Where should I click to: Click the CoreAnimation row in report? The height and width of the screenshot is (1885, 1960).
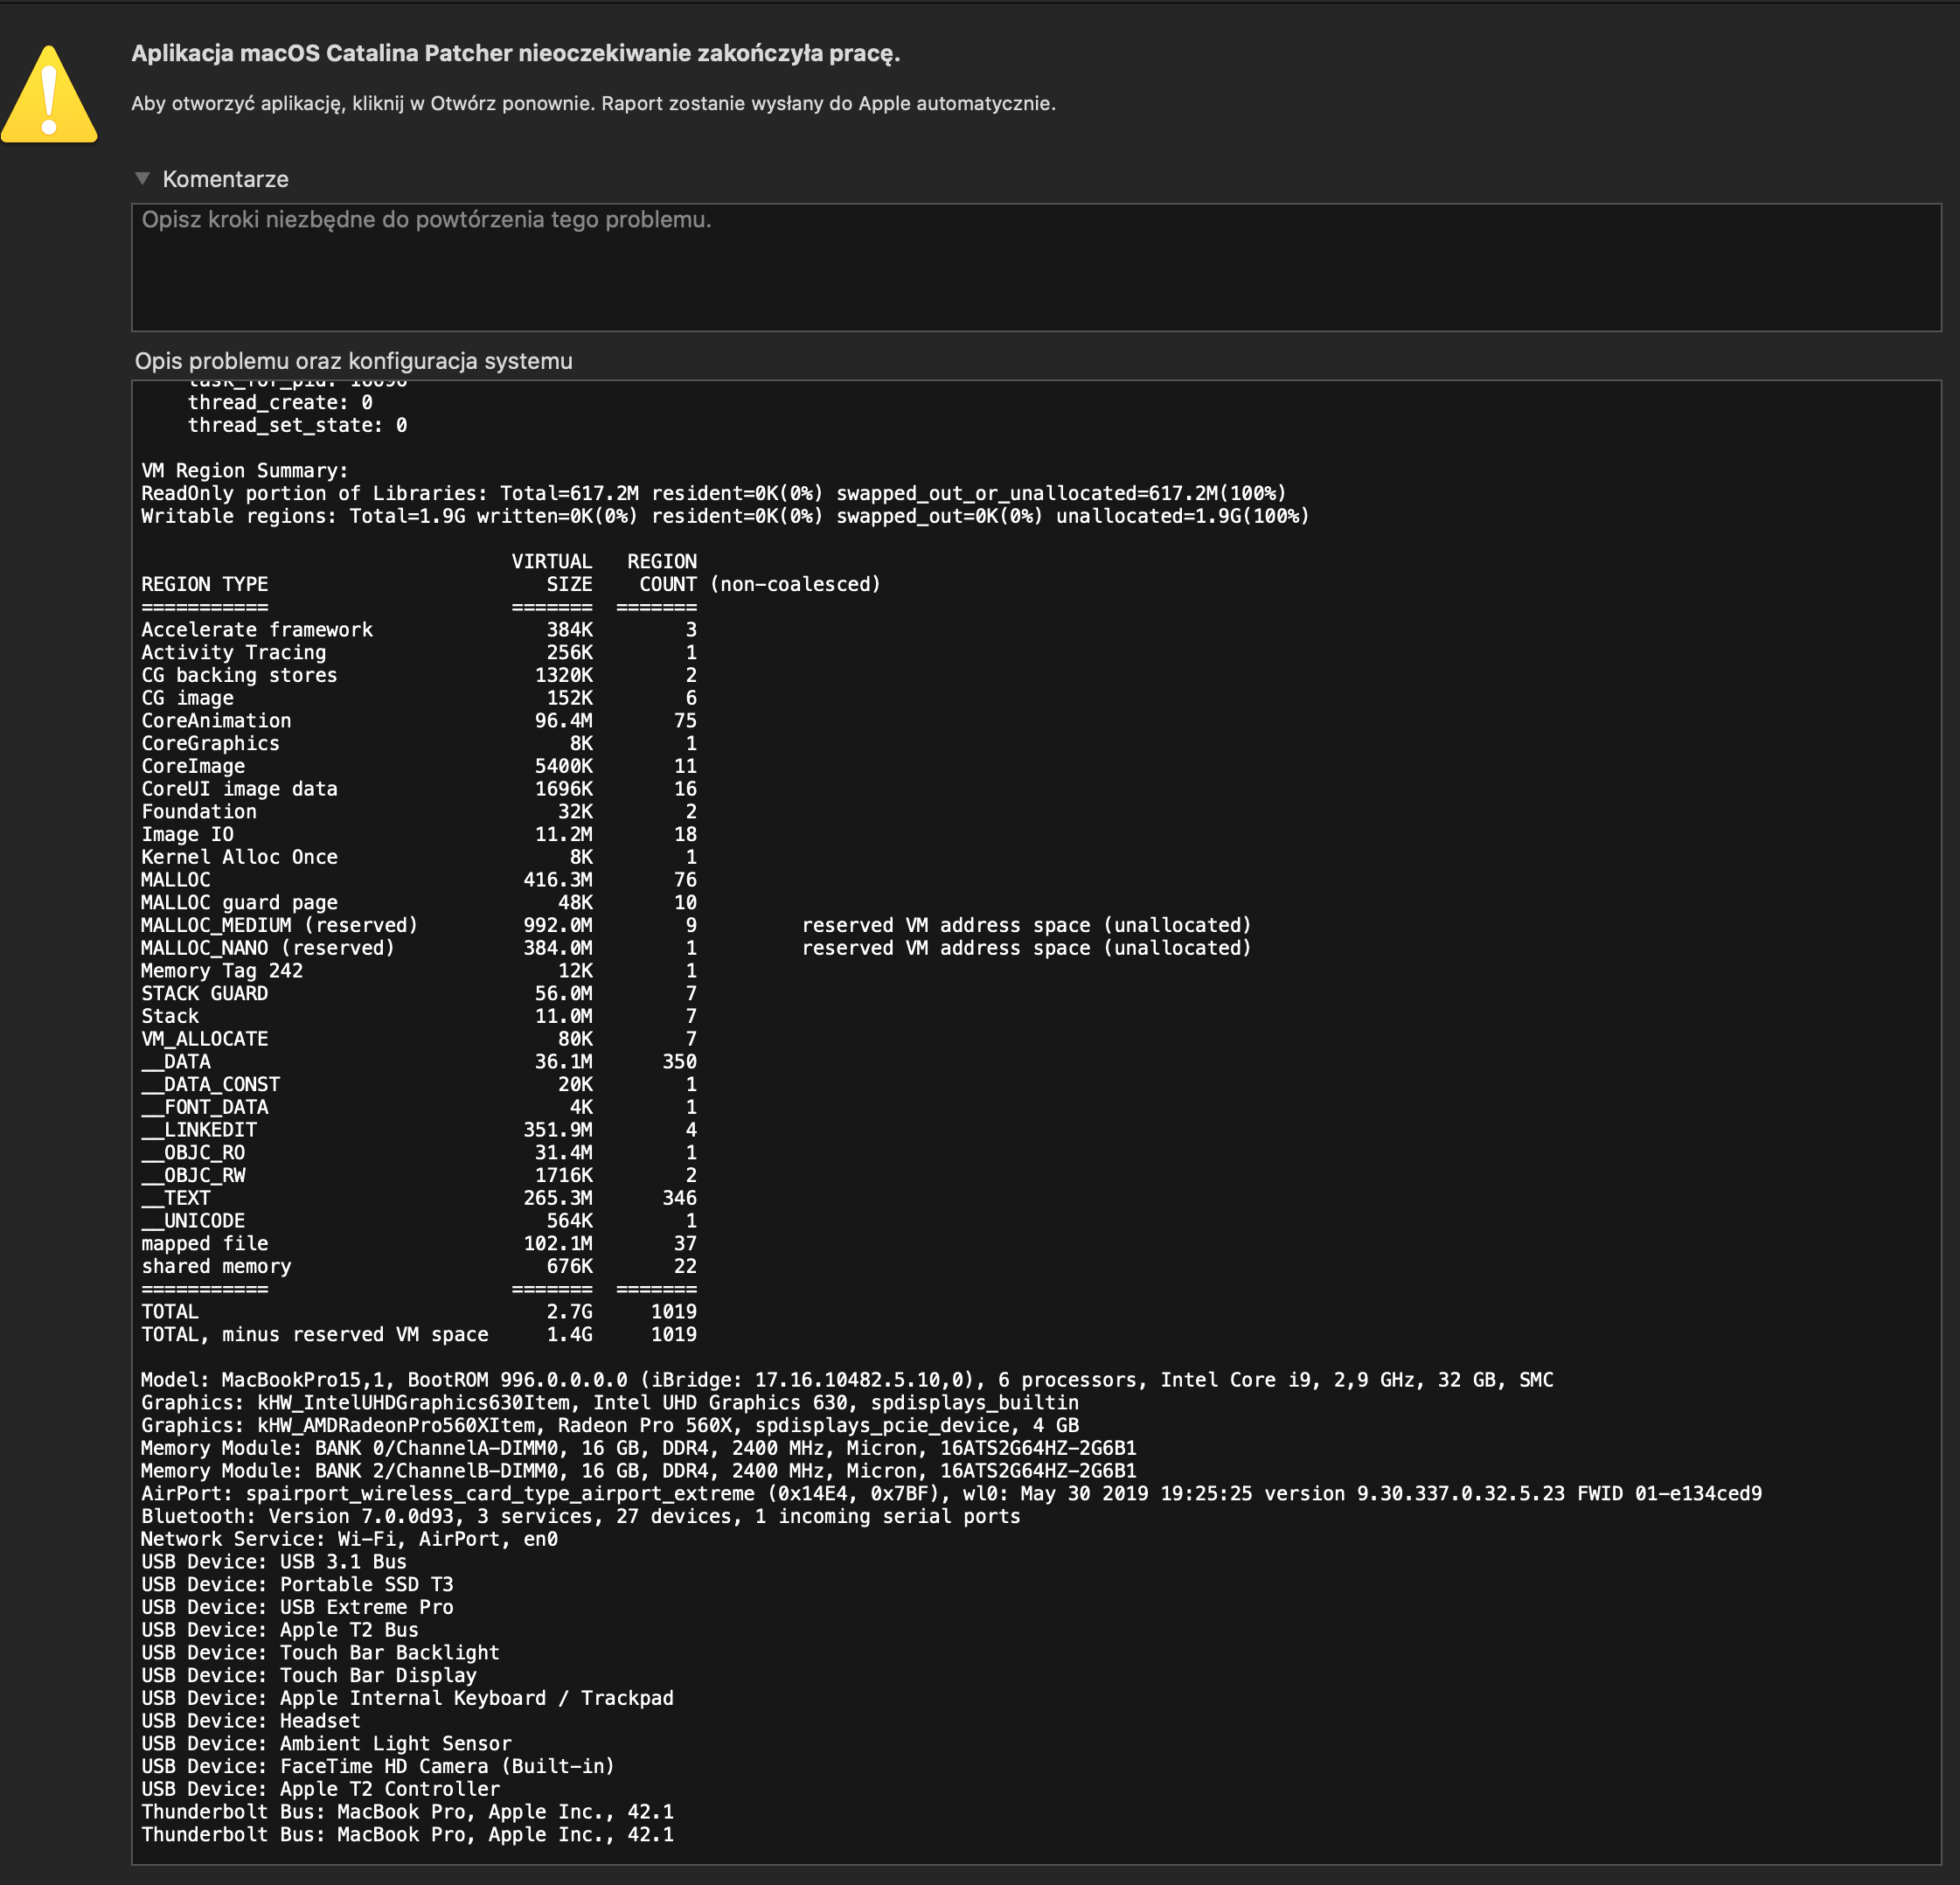pyautogui.click(x=216, y=721)
